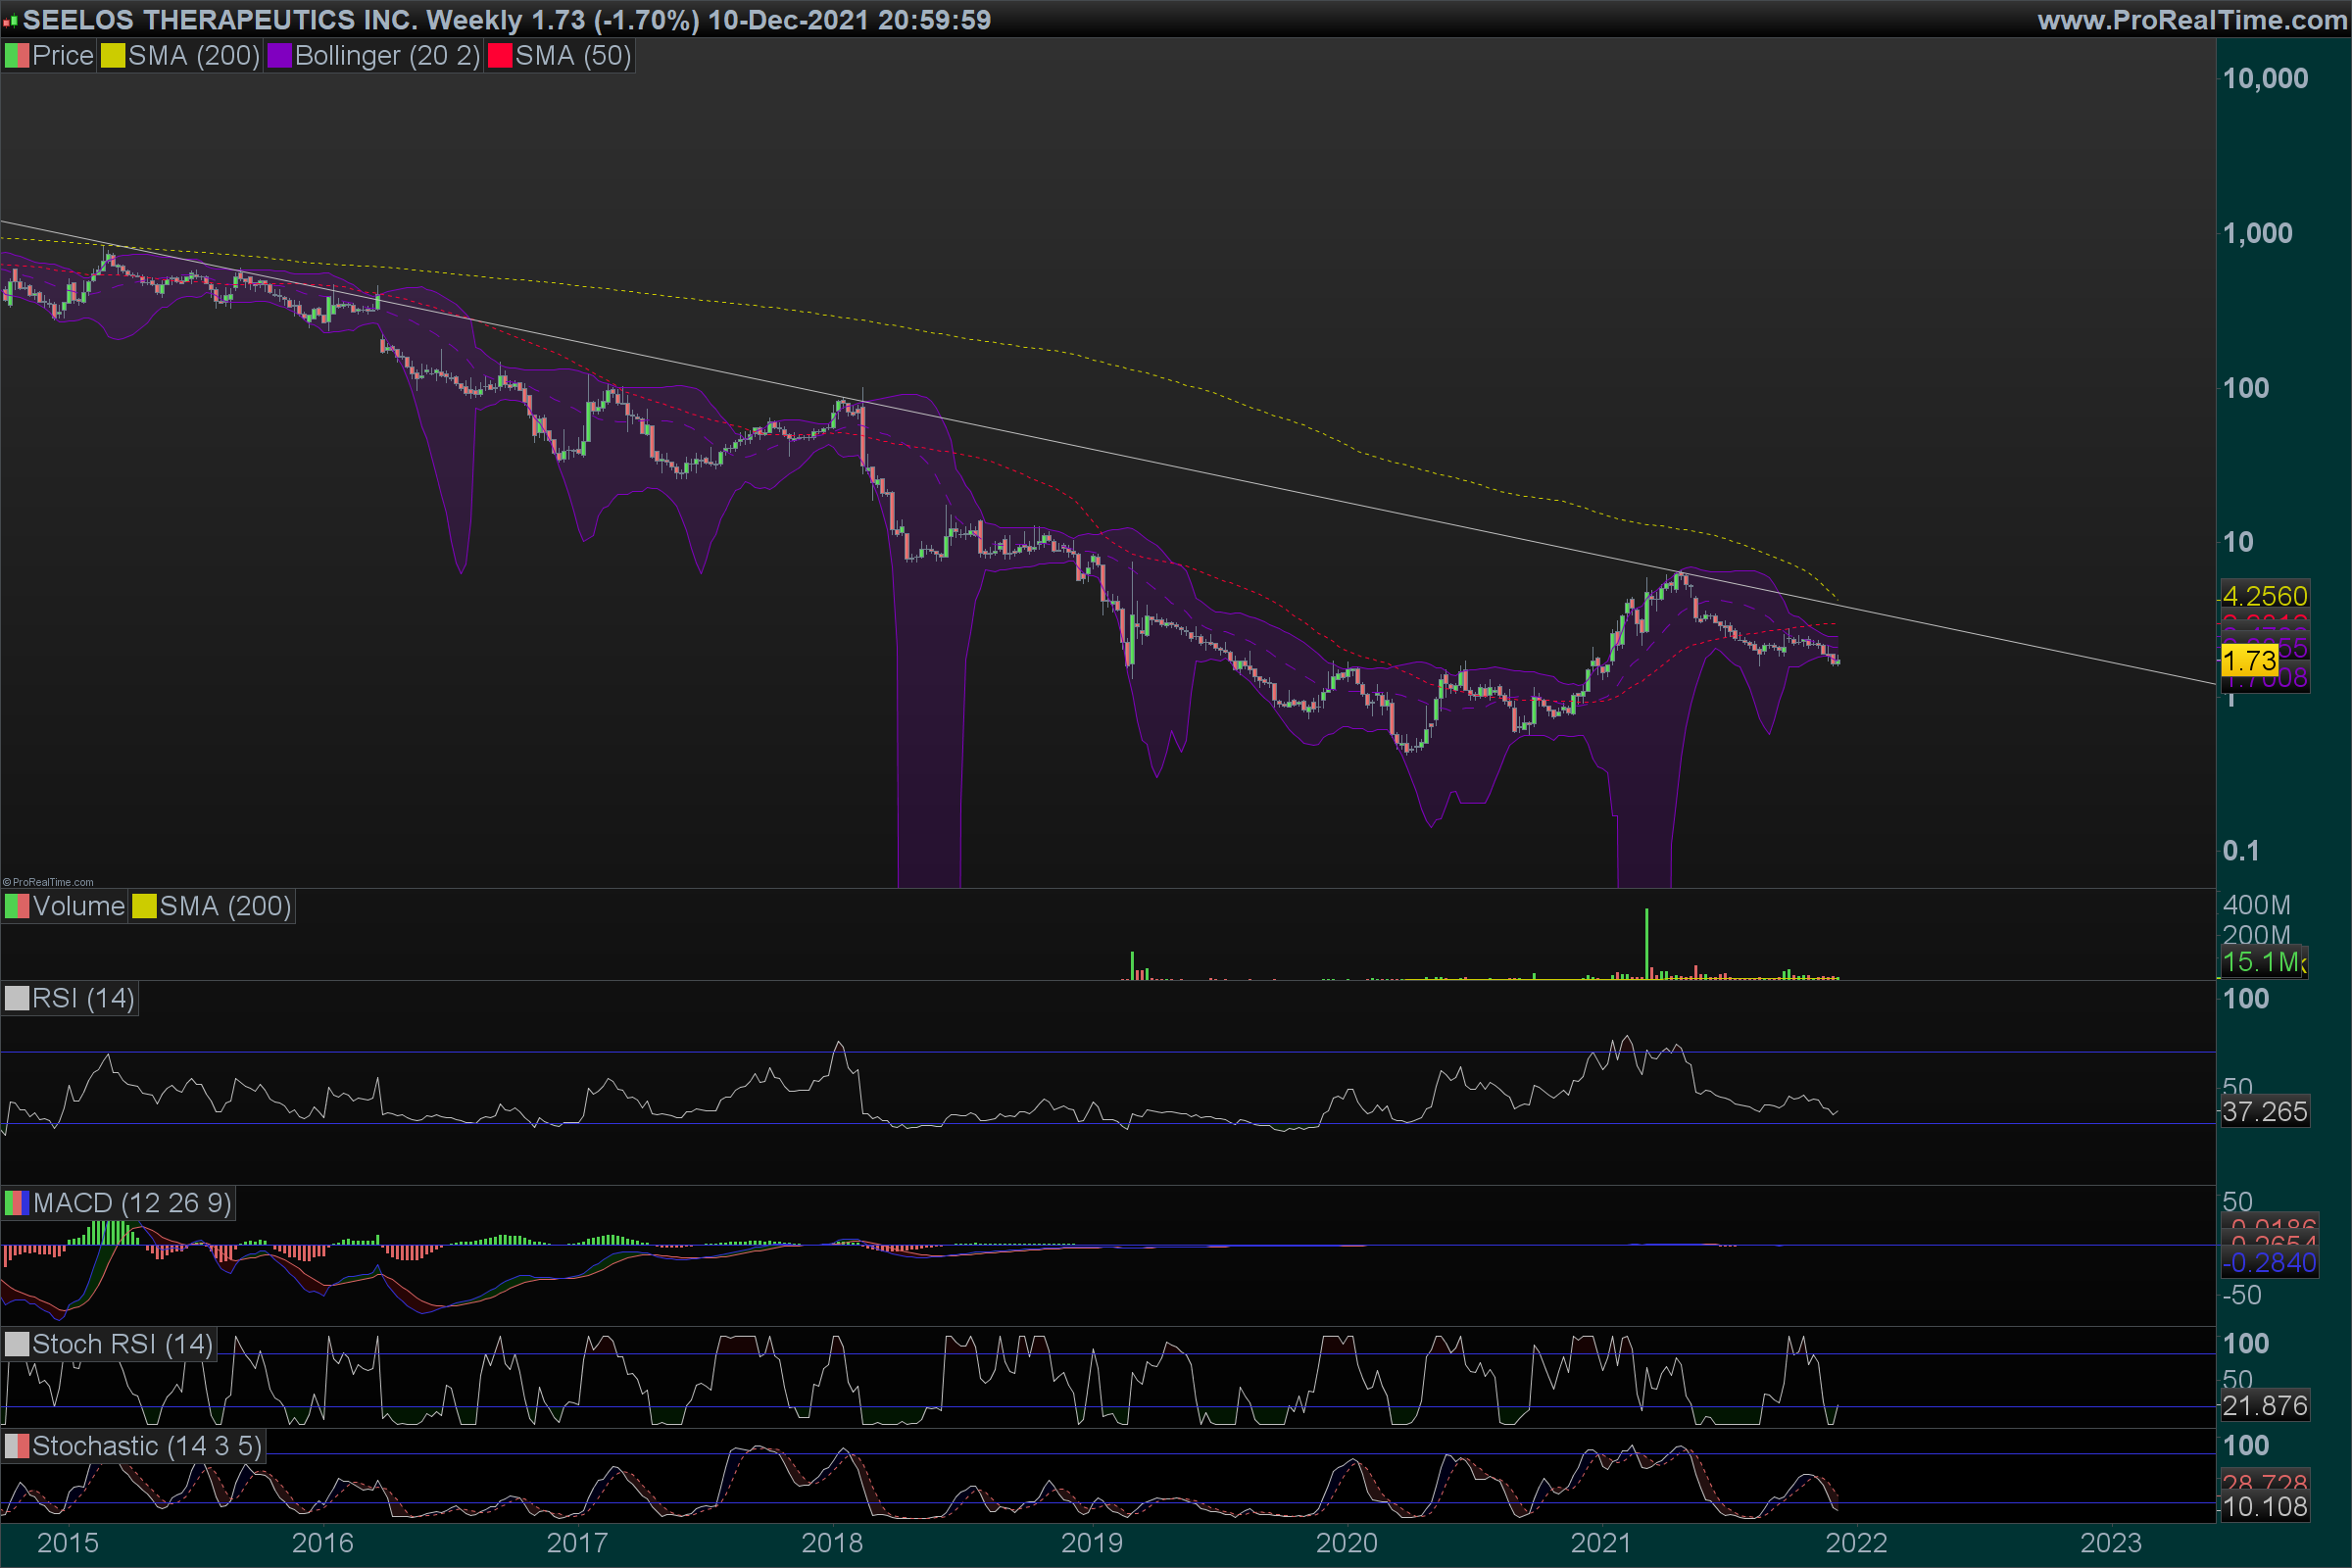Click the 4.2560 SMA value label

2264,596
